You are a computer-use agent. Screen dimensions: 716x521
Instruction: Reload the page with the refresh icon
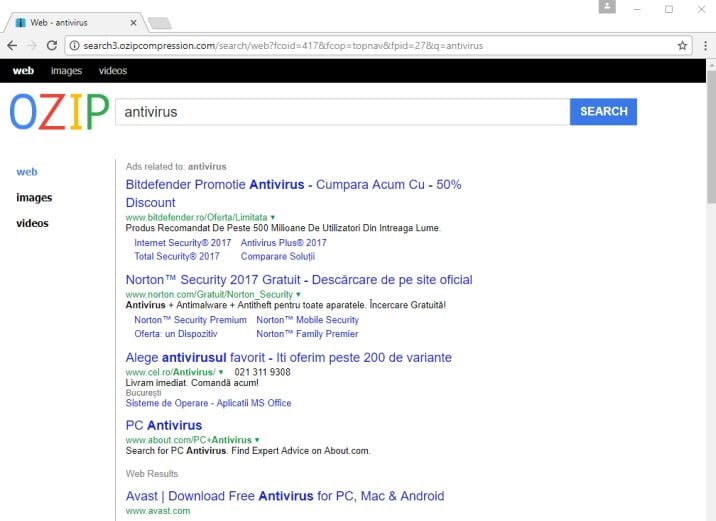click(x=52, y=46)
